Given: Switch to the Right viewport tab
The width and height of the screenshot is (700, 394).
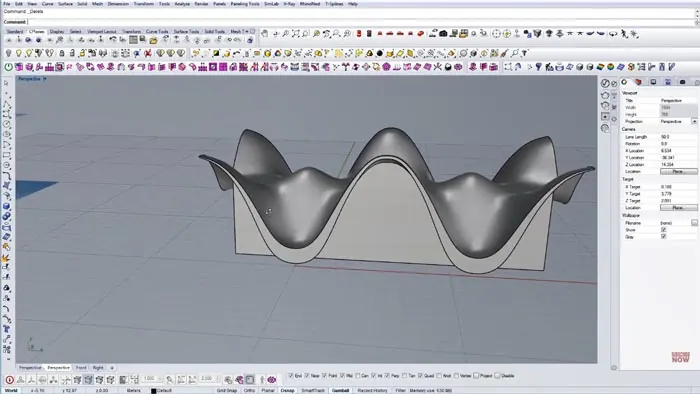Looking at the screenshot, I should click(98, 368).
